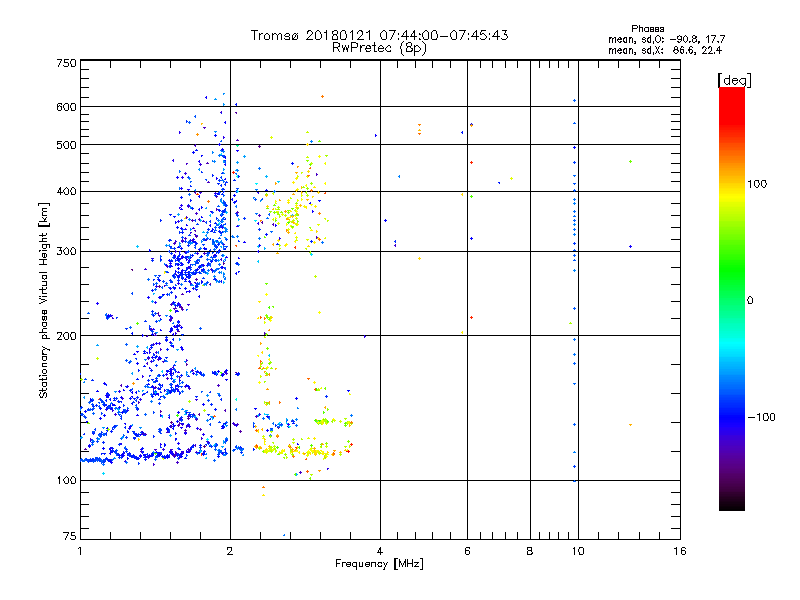Click the '-100' colorbar tick label
The height and width of the screenshot is (600, 800).
pyautogui.click(x=761, y=417)
